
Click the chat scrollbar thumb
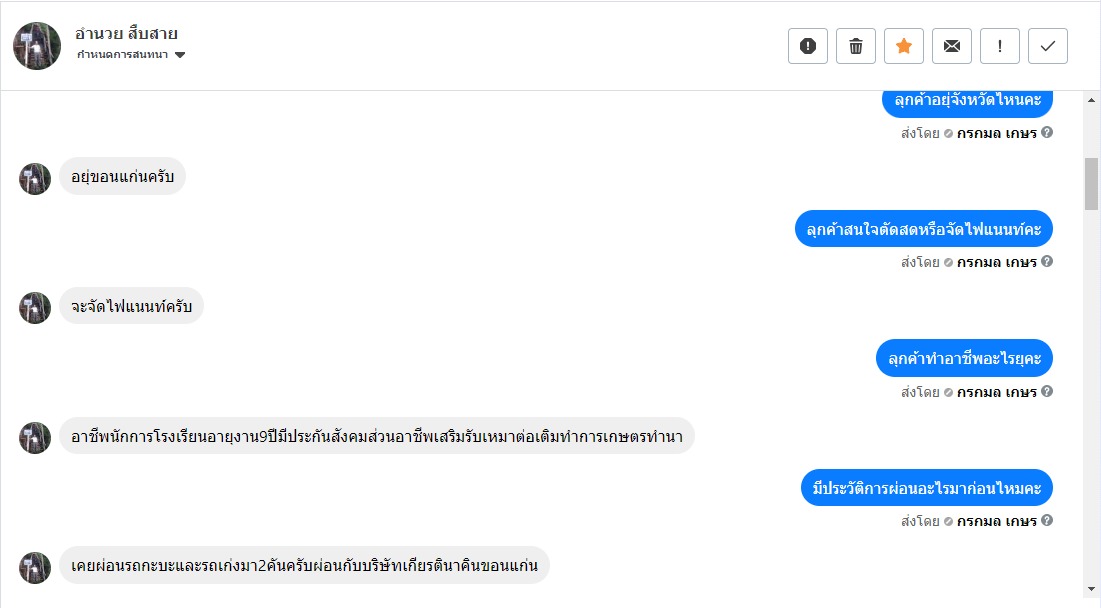(1091, 184)
